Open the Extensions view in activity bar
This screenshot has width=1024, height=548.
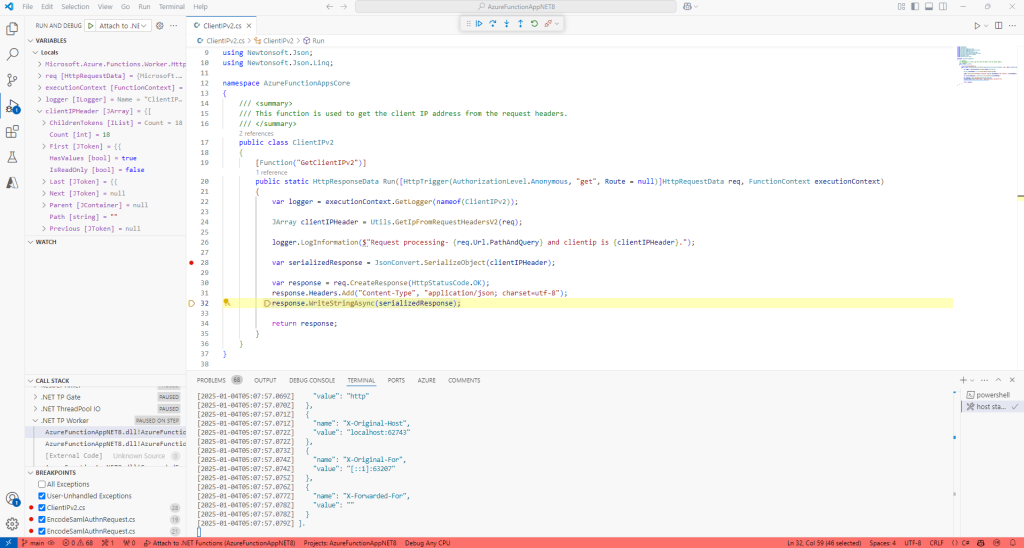(x=13, y=131)
